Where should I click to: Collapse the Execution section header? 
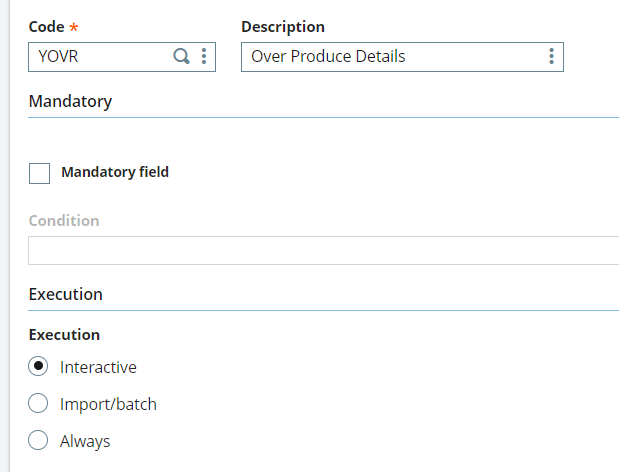66,294
